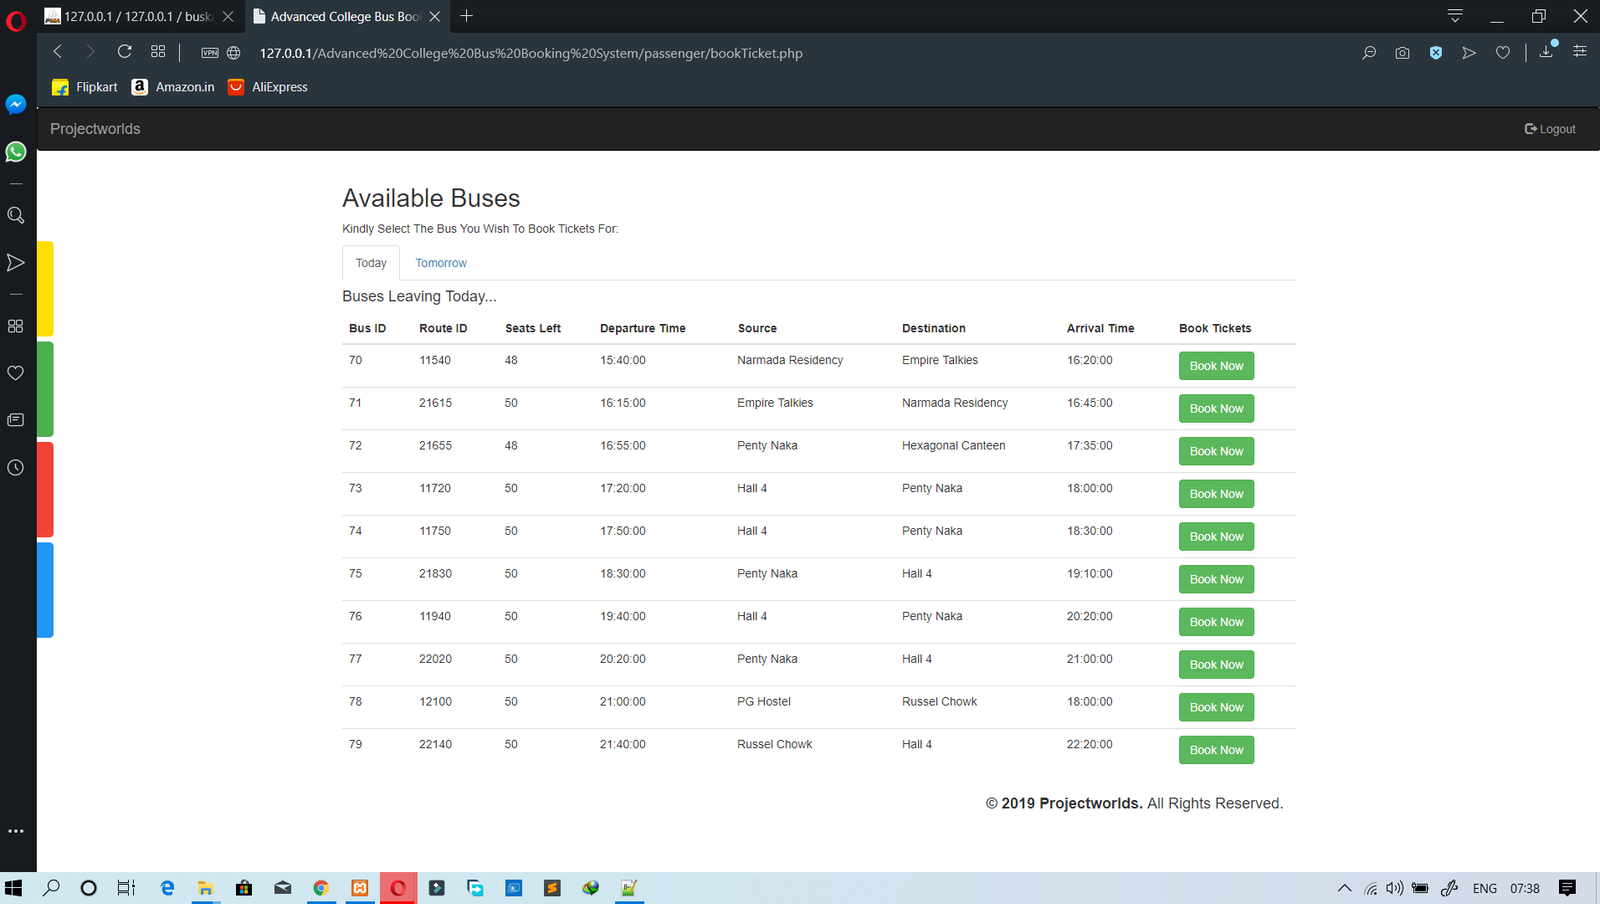Click the yellow color strip at the left edge

pyautogui.click(x=45, y=288)
